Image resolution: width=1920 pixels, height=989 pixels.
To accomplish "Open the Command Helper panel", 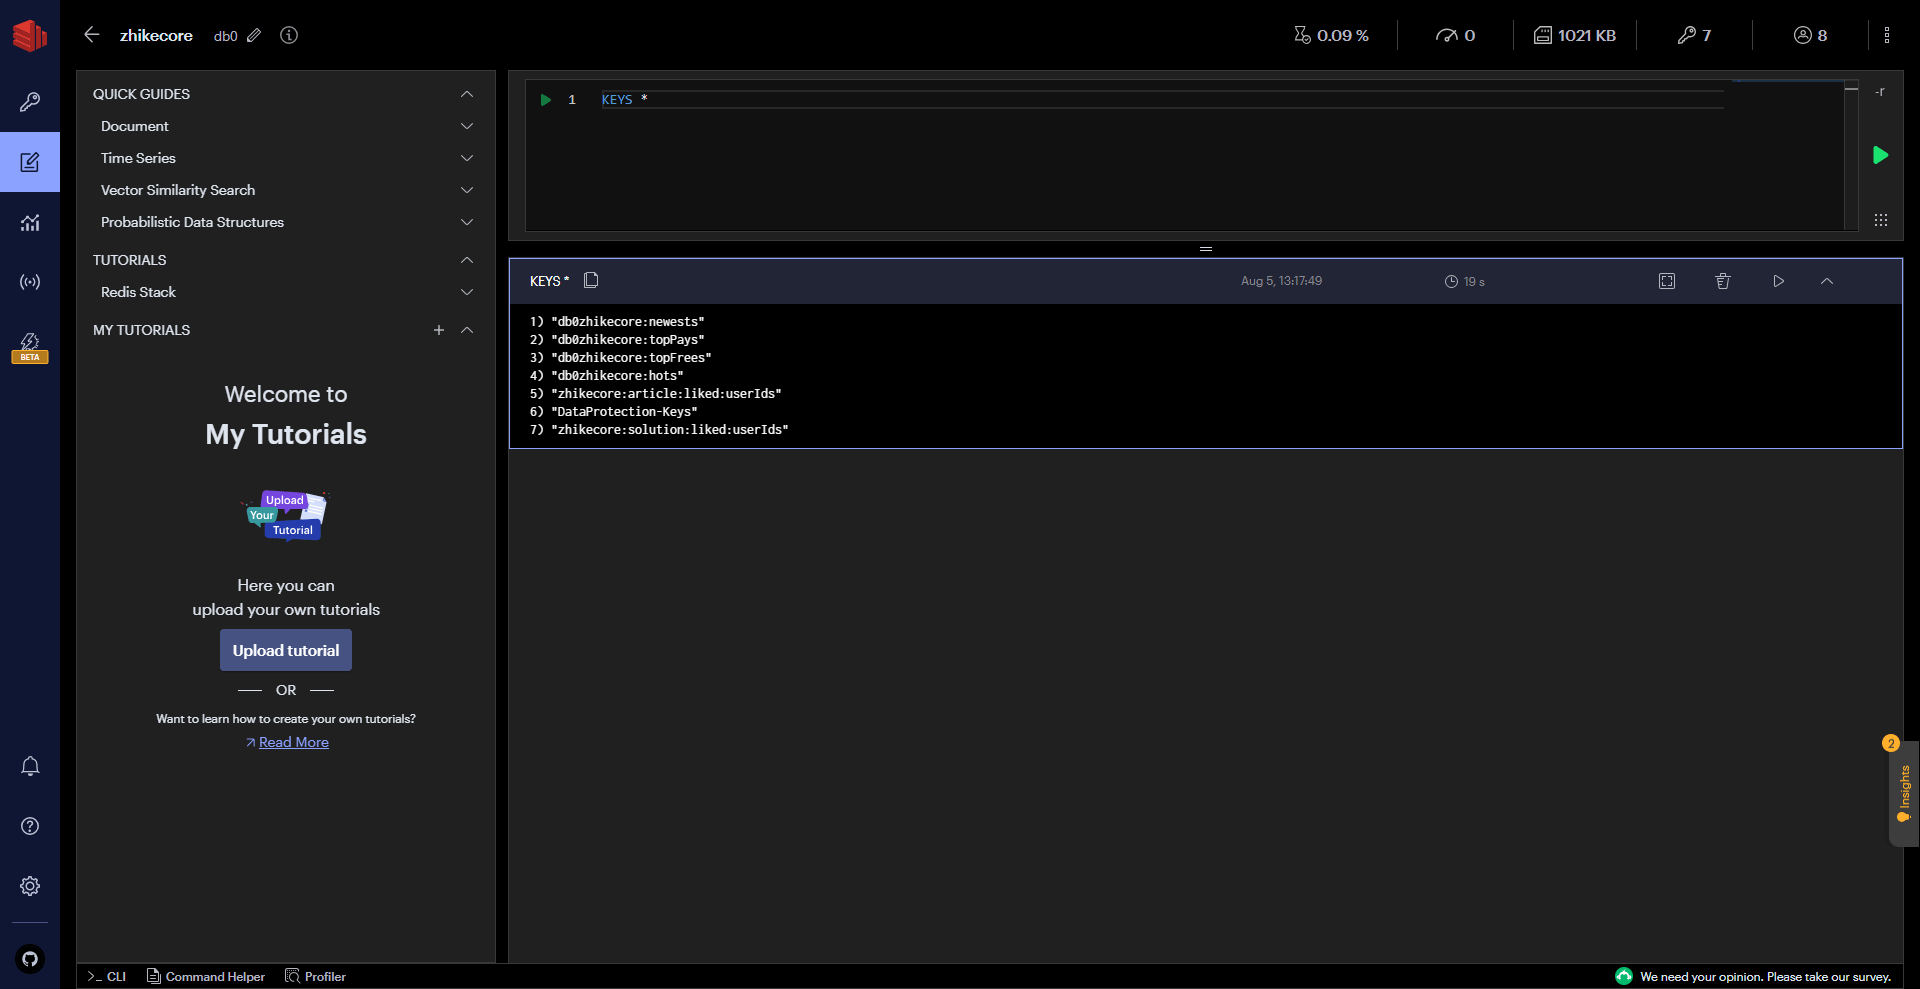I will click(x=206, y=976).
